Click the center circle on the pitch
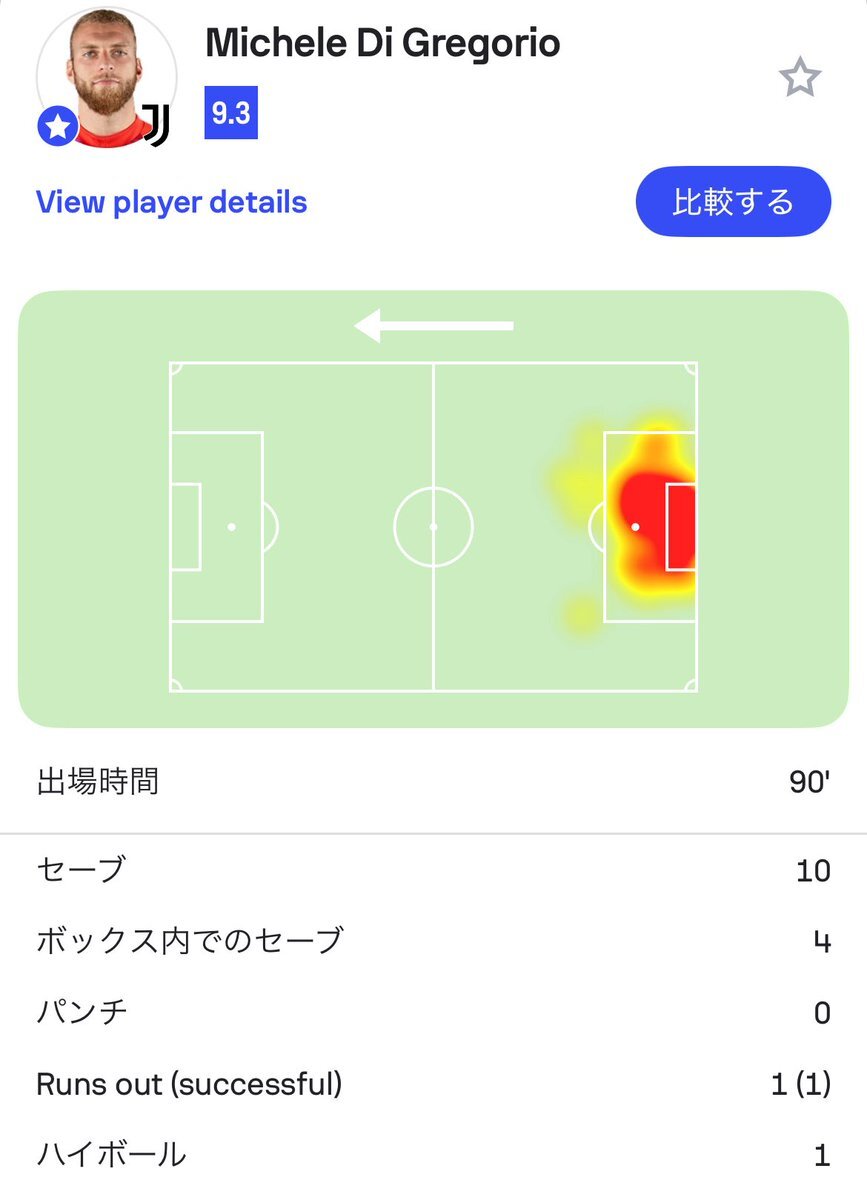This screenshot has height=1200, width=867. 433,526
